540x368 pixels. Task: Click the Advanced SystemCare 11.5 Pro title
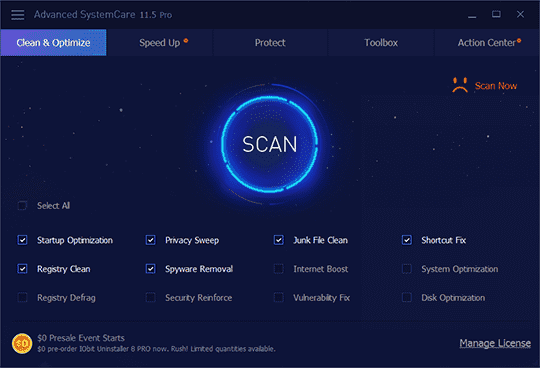[x=103, y=15]
